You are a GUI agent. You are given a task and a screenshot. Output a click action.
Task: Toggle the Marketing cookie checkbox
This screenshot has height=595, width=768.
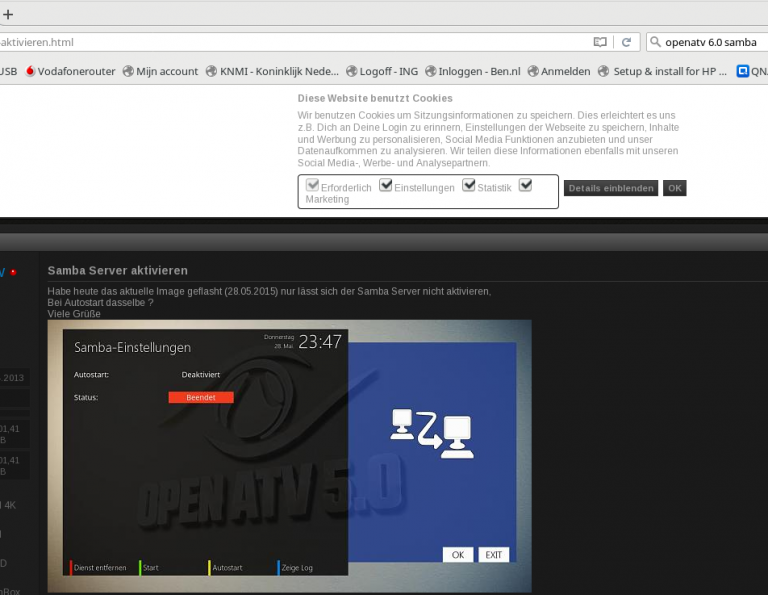(525, 186)
